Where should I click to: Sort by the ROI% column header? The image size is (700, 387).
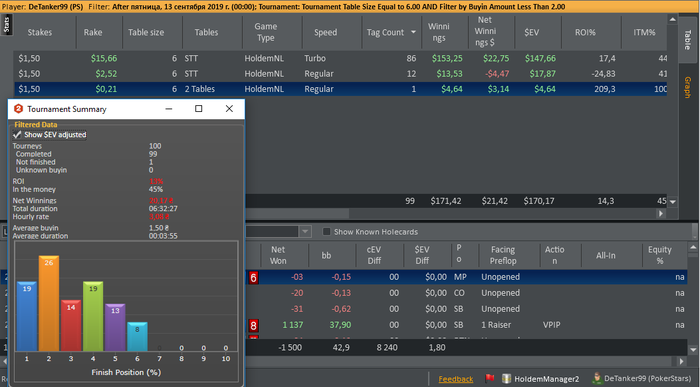[585, 32]
